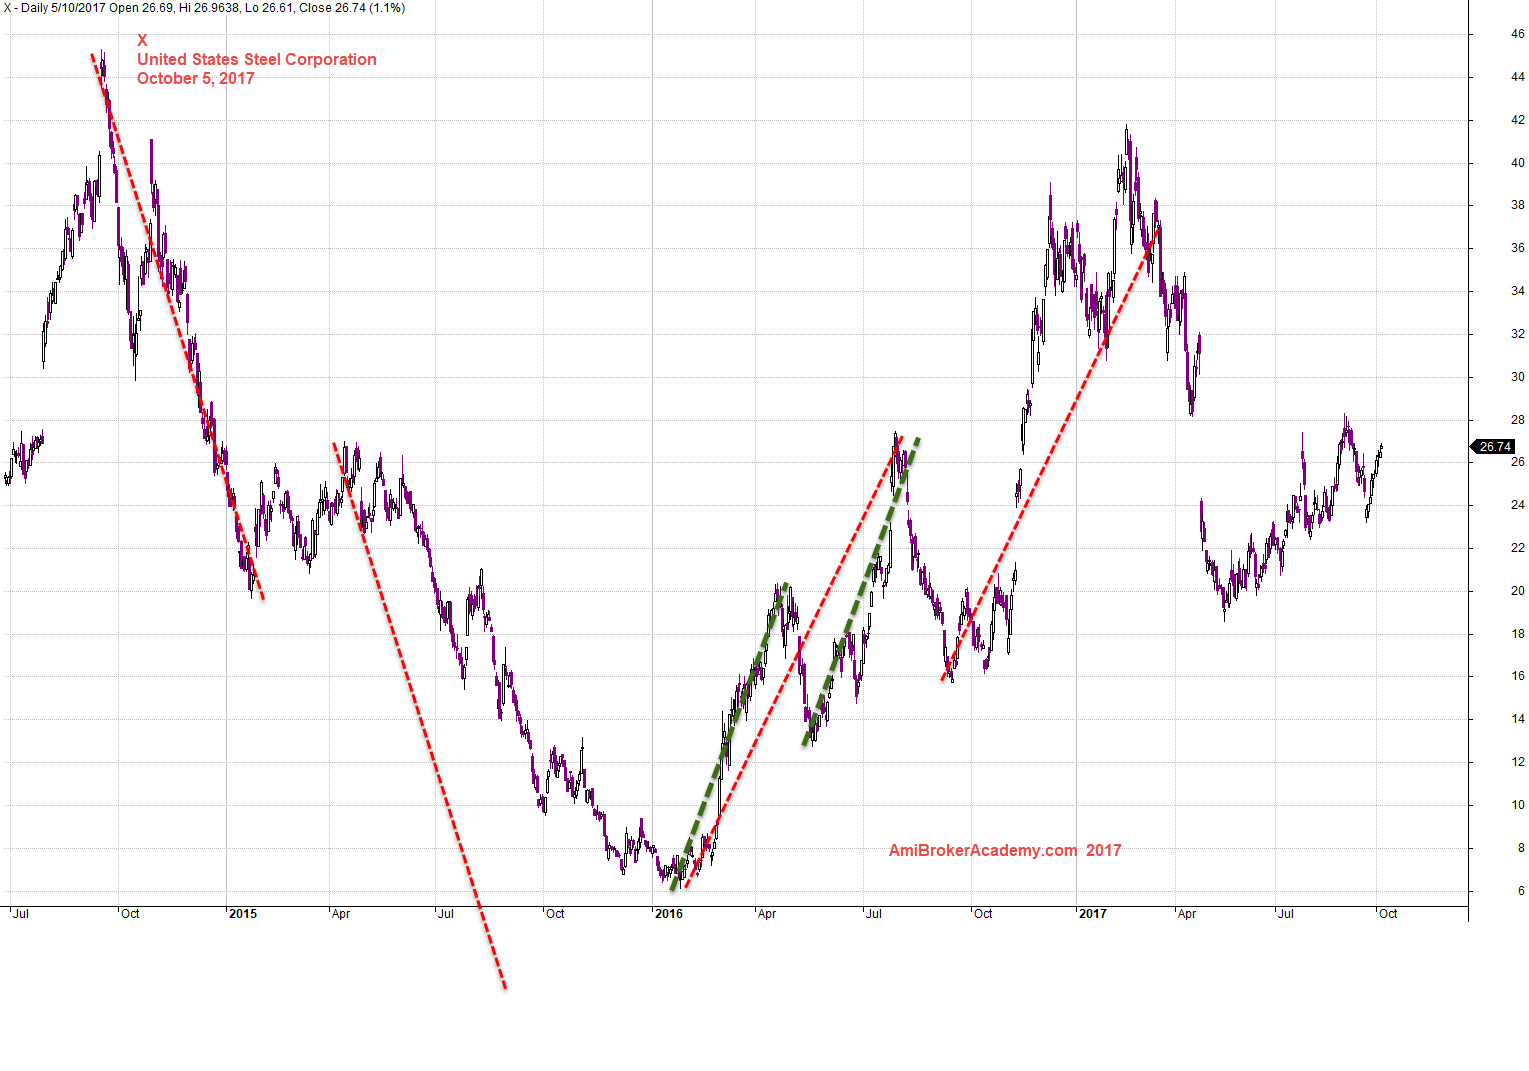This screenshot has width=1529, height=1071.
Task: Click the price axis value 8
Action: [x=1521, y=848]
